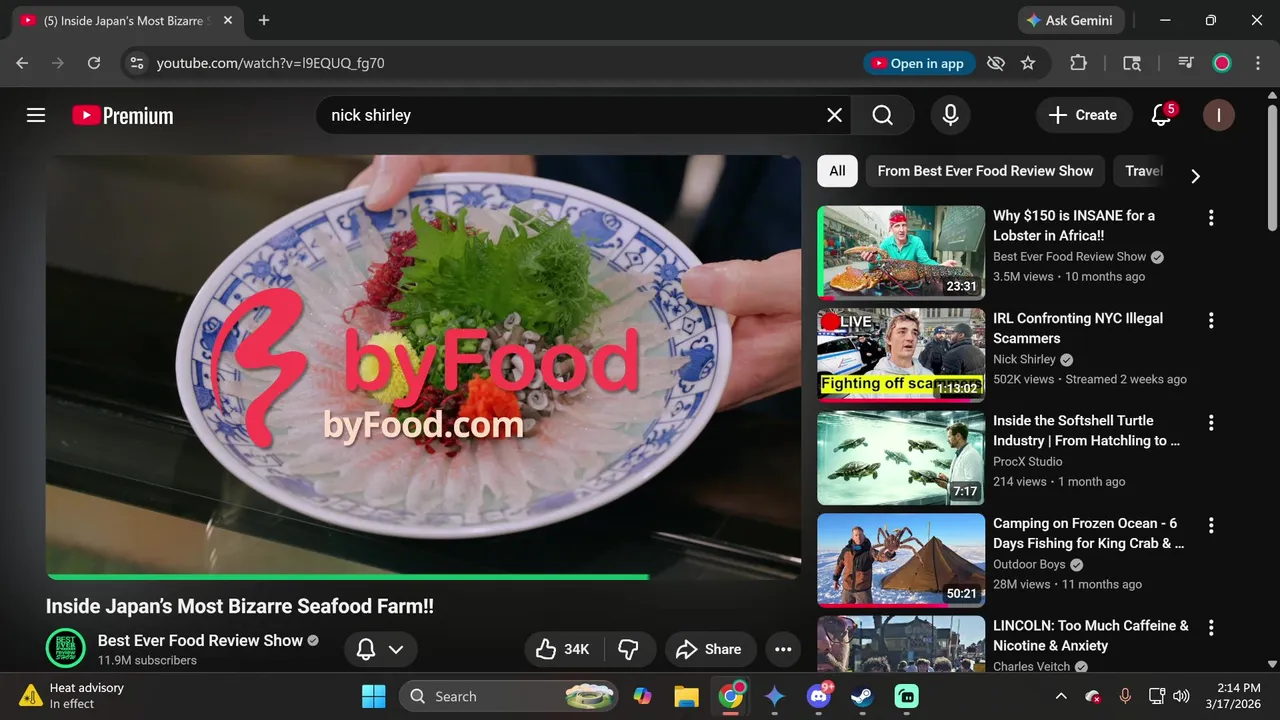This screenshot has width=1280, height=720.
Task: Open ProcX Studio channel link
Action: click(1028, 461)
